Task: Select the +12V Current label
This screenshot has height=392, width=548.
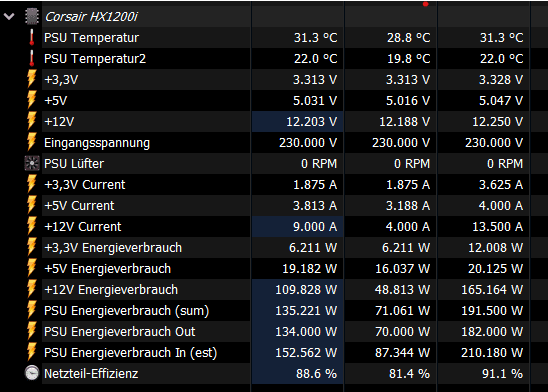Action: (82, 226)
